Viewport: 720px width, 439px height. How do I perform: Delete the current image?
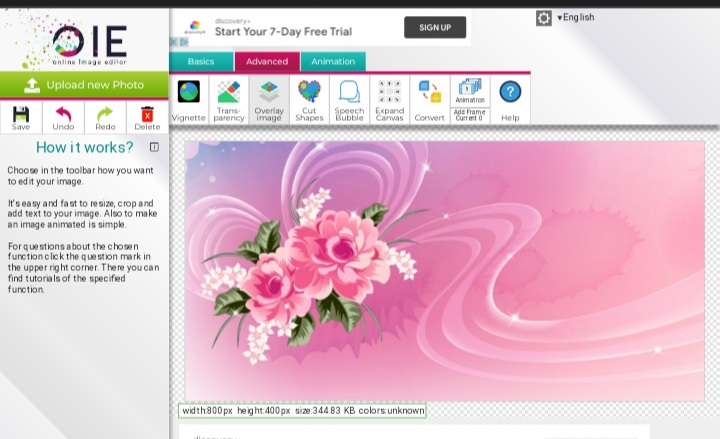[x=147, y=117]
